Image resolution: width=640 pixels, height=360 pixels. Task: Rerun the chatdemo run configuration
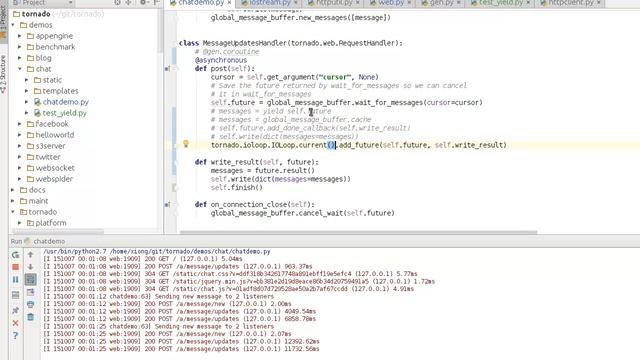click(16, 255)
